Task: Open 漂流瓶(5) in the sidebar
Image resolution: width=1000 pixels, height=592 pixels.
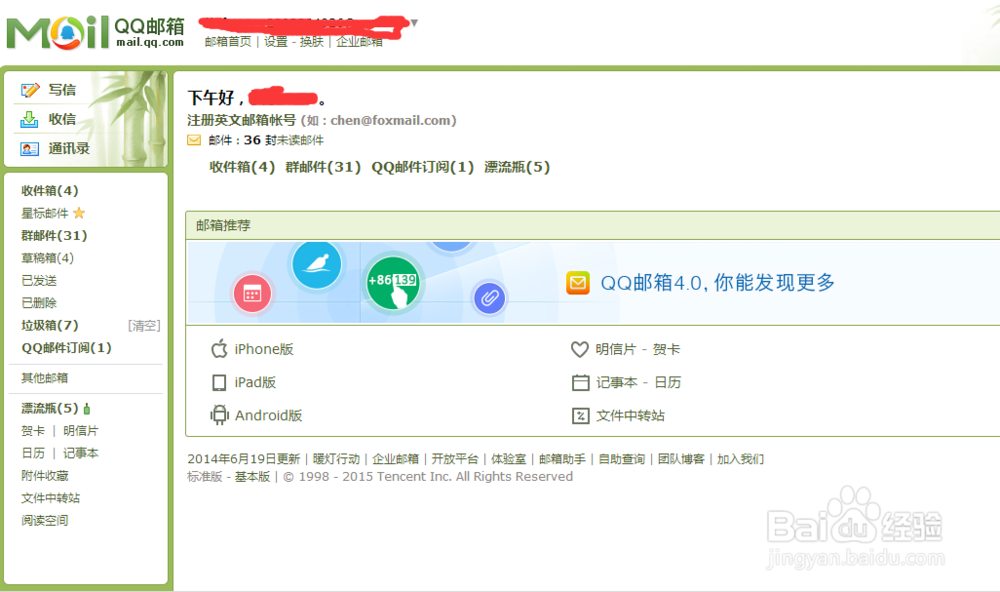Action: 50,408
